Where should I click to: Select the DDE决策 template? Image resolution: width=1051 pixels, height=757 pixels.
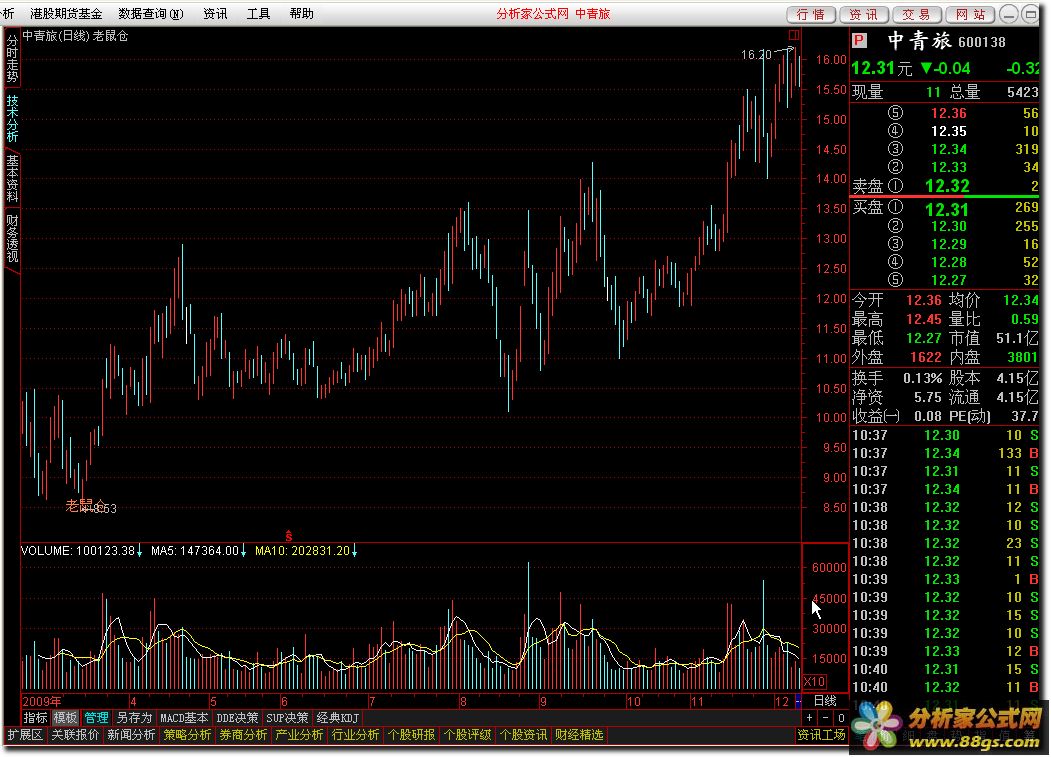[x=237, y=718]
